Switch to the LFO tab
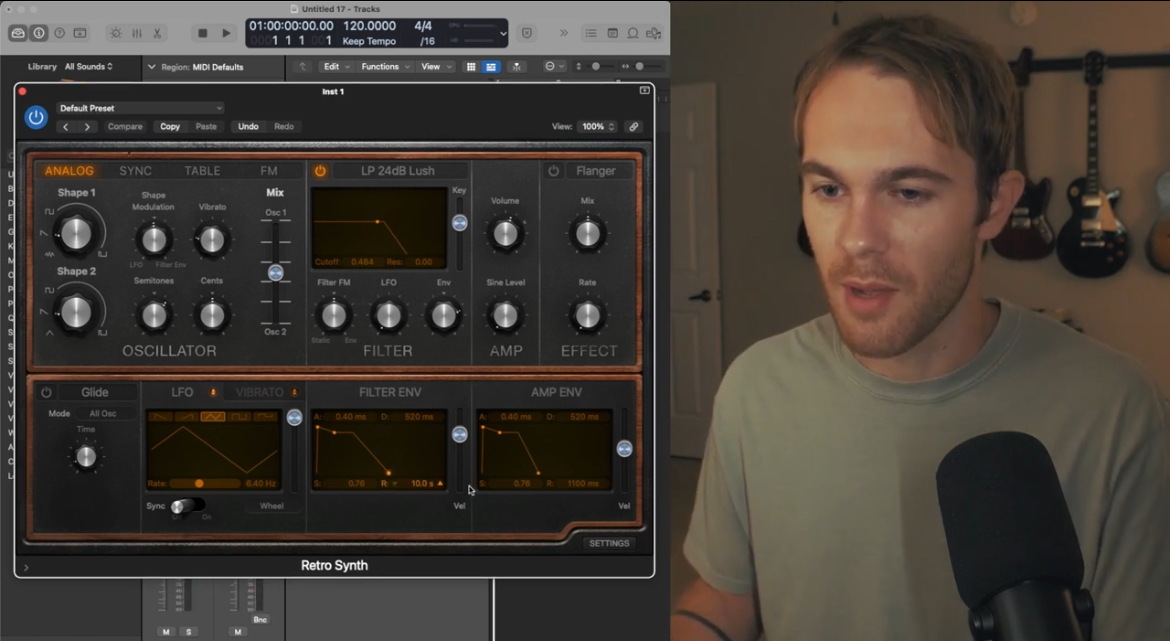 (x=182, y=393)
